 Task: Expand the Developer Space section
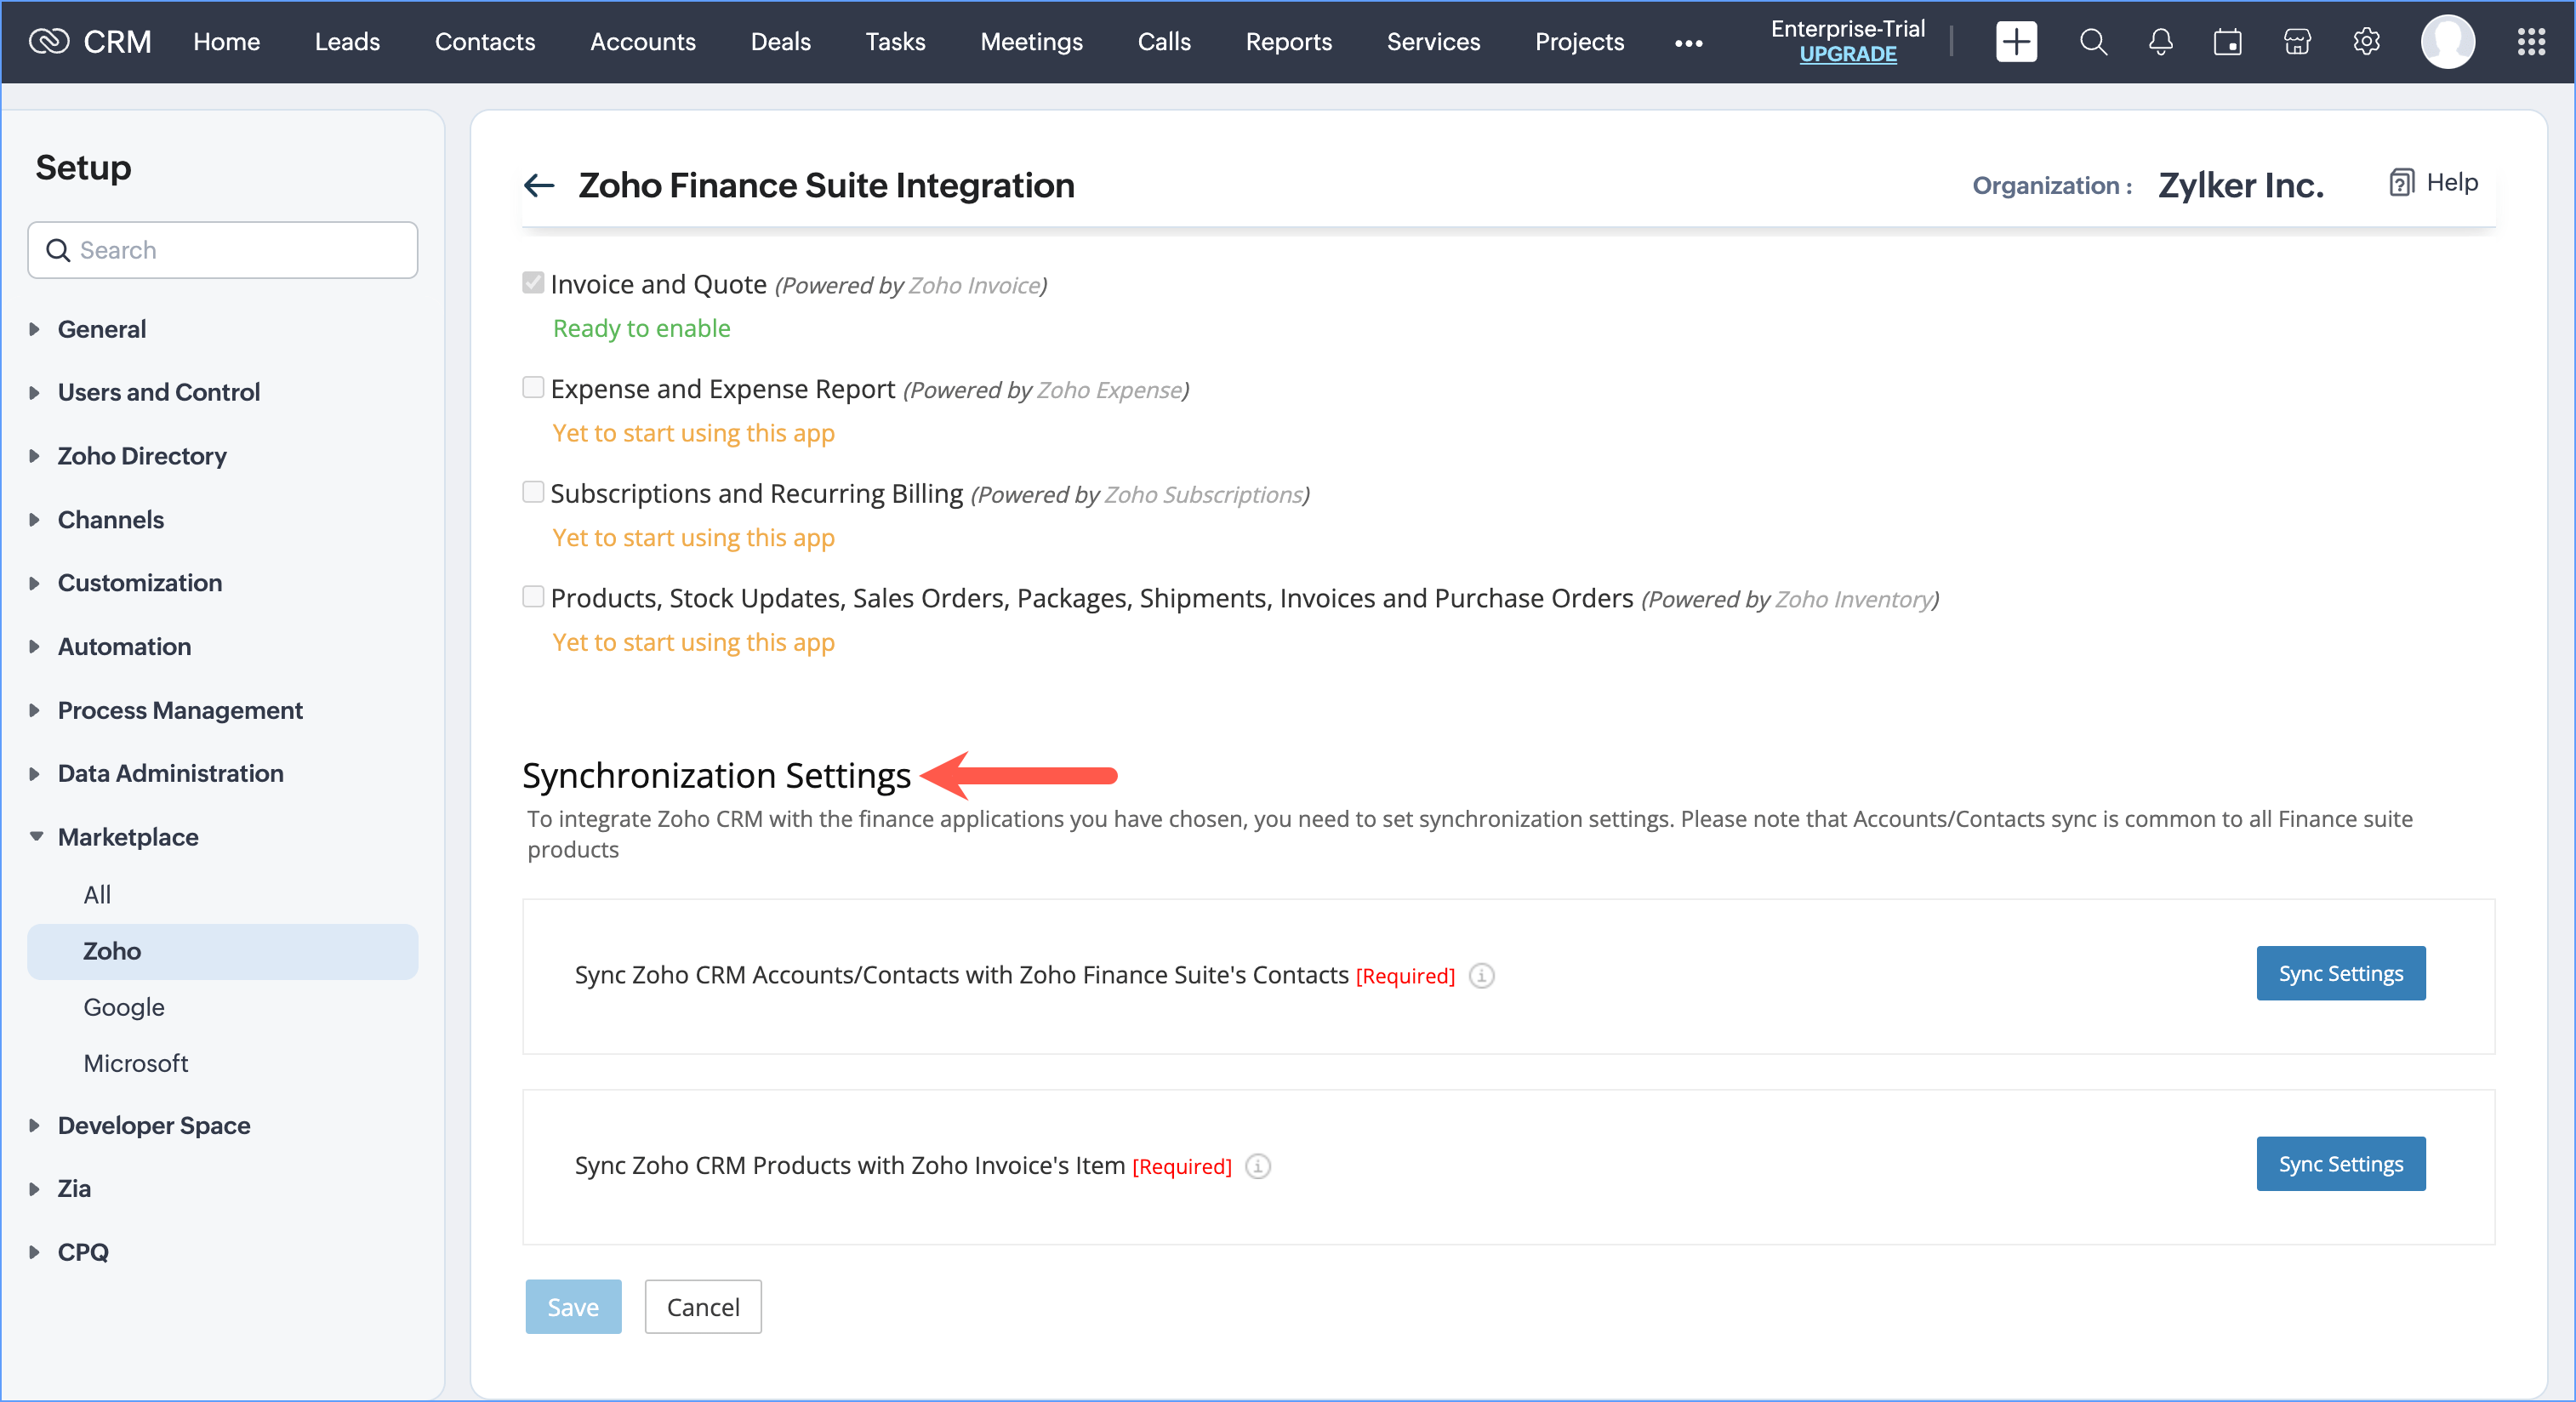tap(153, 1125)
